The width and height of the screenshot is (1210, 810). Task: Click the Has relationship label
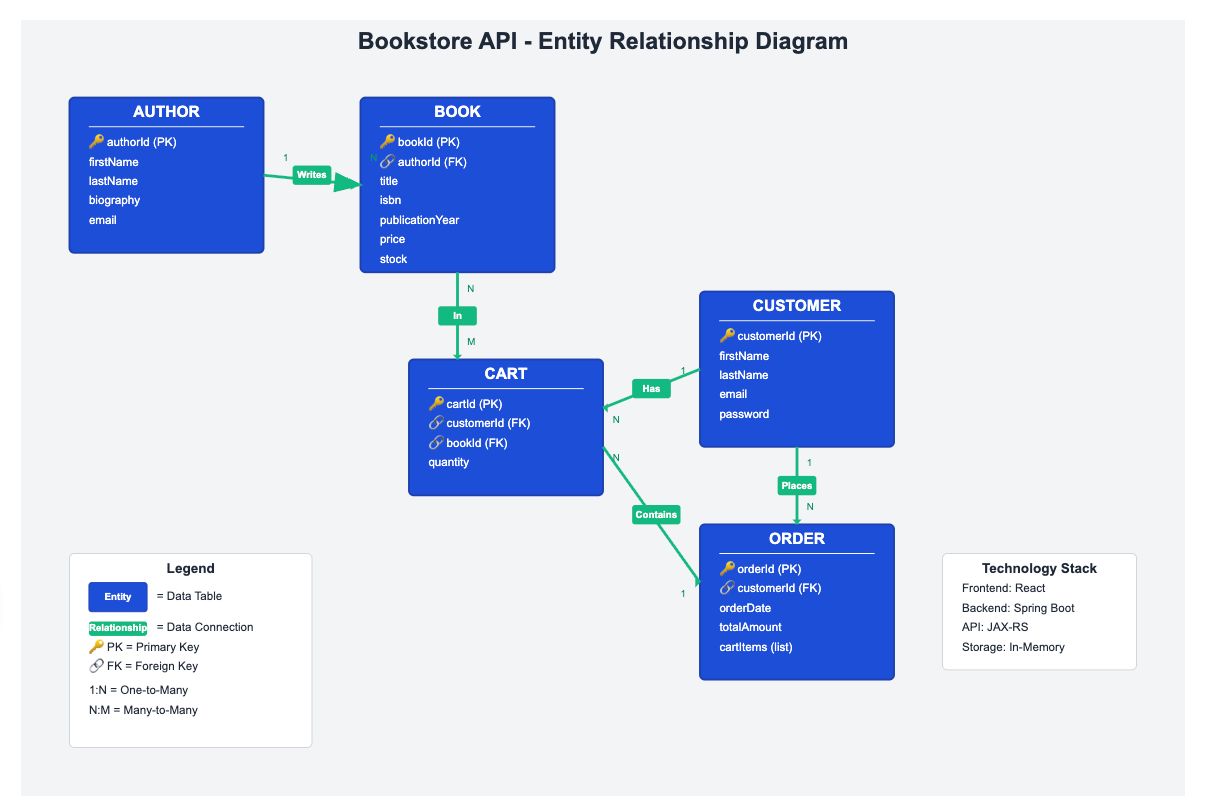pos(651,389)
